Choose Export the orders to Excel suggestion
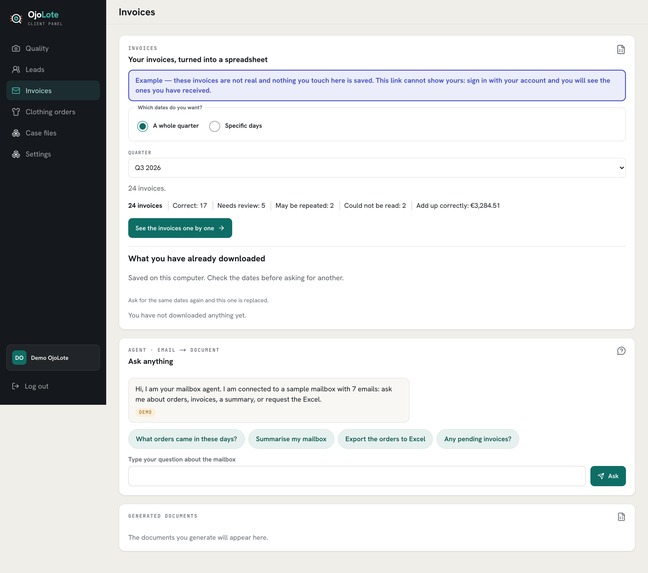 (385, 439)
